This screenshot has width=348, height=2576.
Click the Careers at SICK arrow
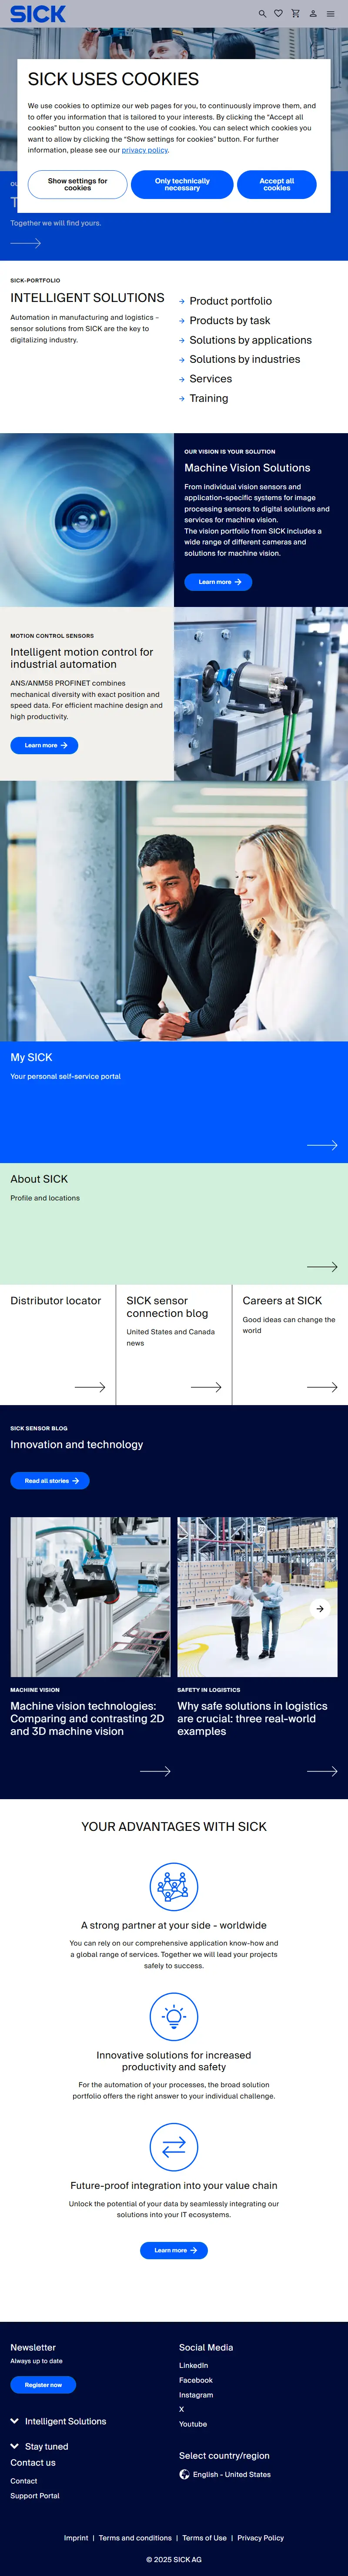click(x=322, y=1387)
